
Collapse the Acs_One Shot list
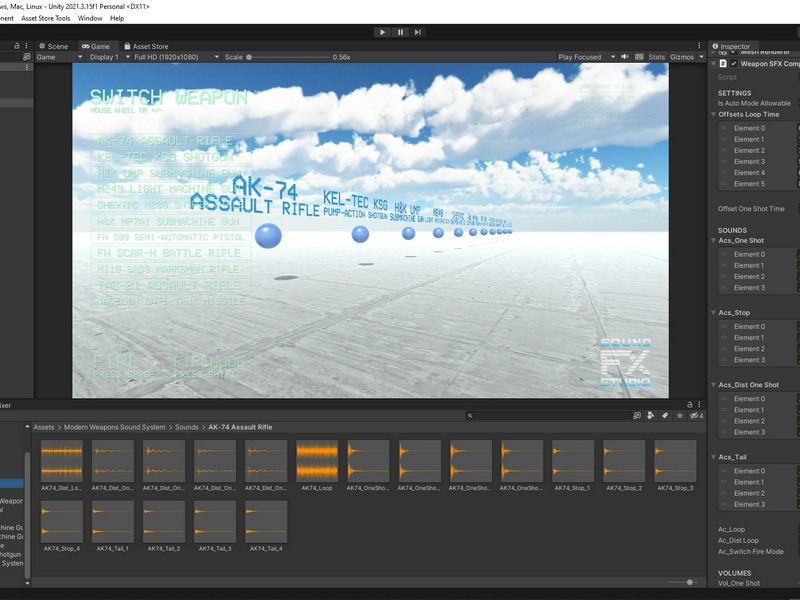714,240
